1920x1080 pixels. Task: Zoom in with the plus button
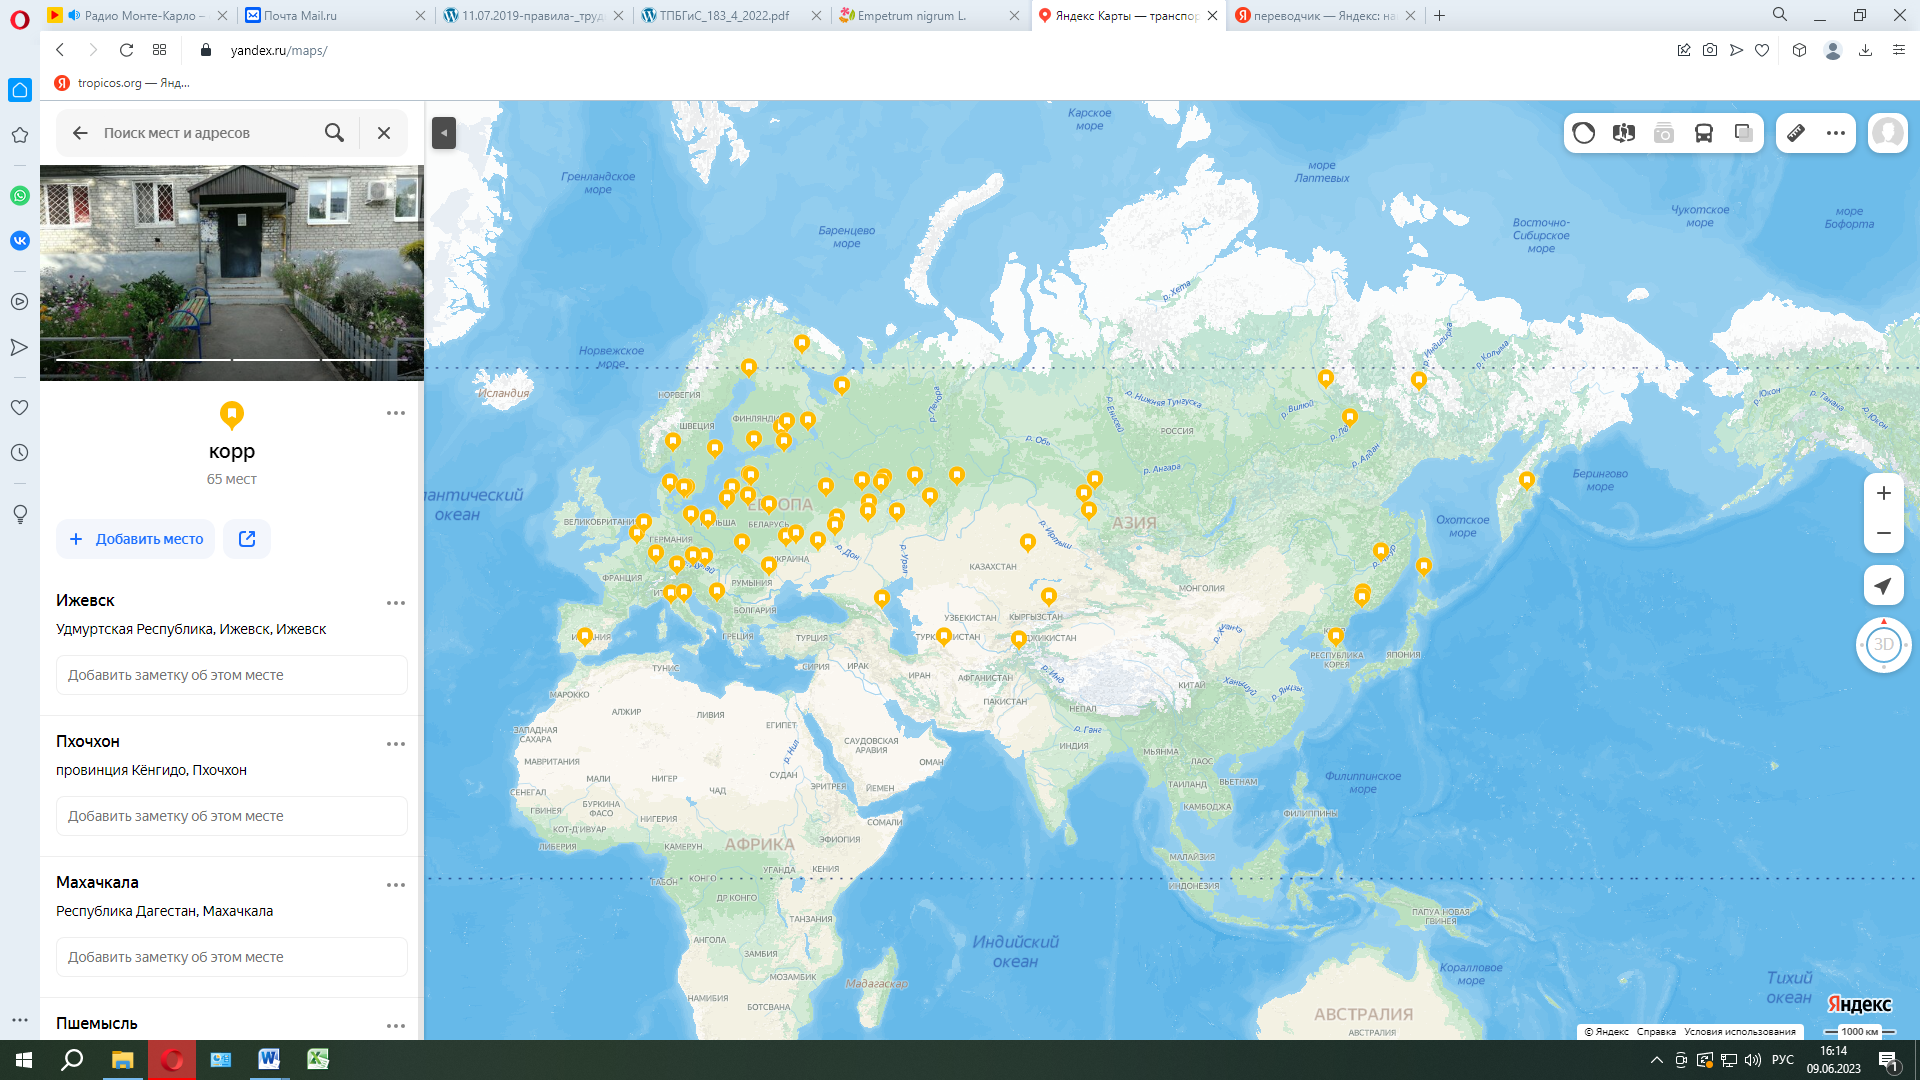pyautogui.click(x=1884, y=493)
